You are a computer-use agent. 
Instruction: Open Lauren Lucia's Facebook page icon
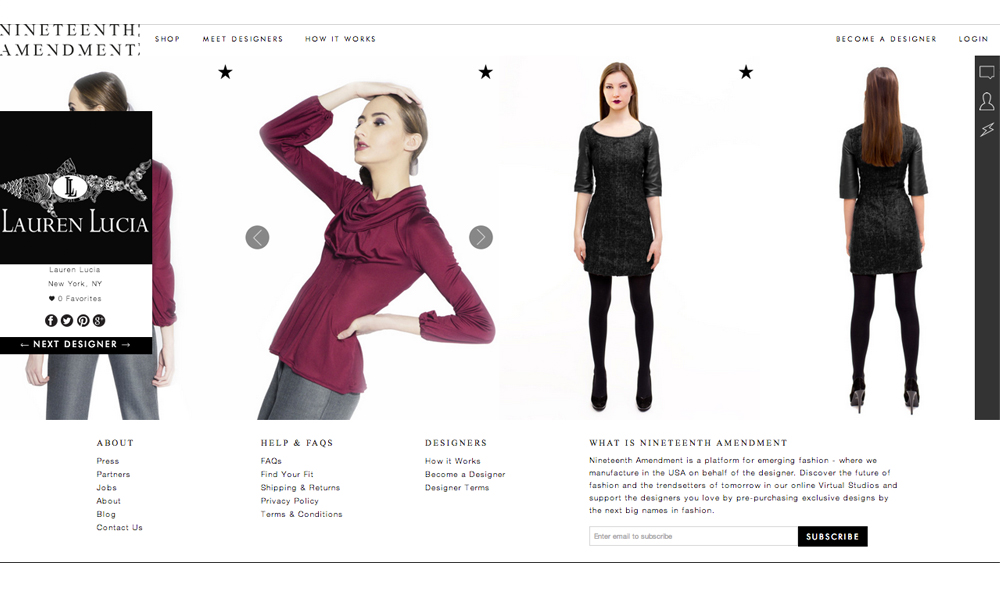51,321
